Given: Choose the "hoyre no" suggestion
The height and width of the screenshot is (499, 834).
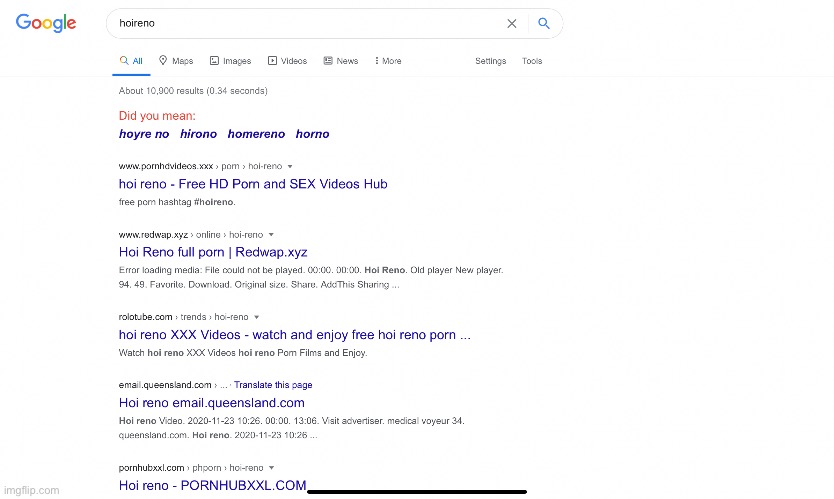Looking at the screenshot, I should coord(144,134).
